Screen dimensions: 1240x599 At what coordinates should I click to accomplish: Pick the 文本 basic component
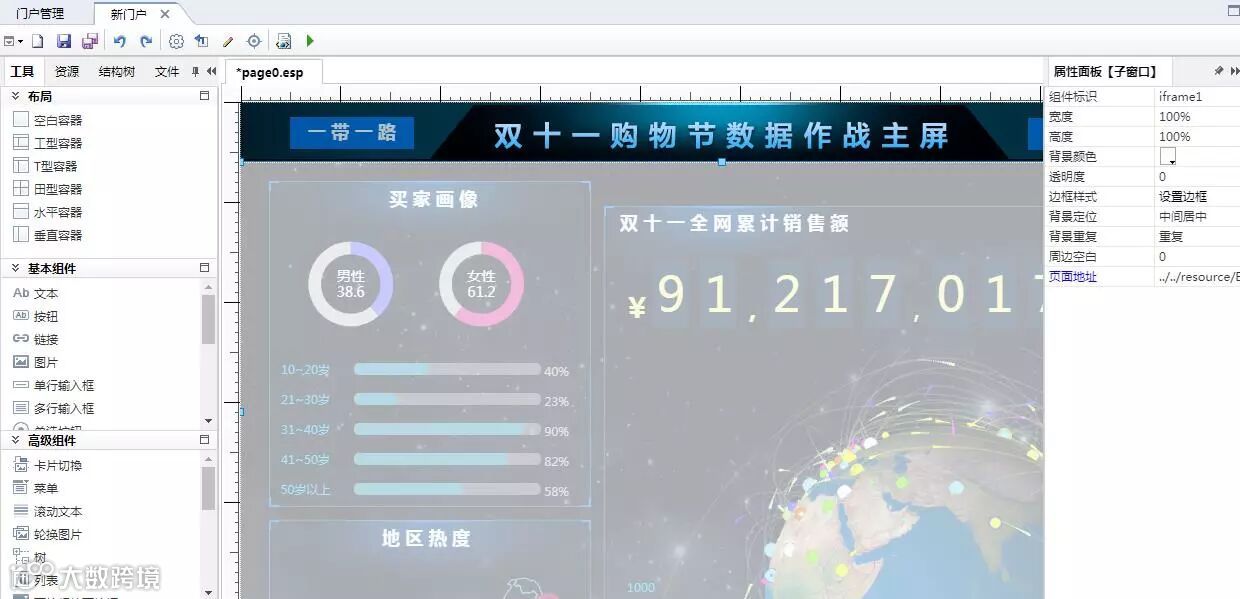pyautogui.click(x=36, y=293)
